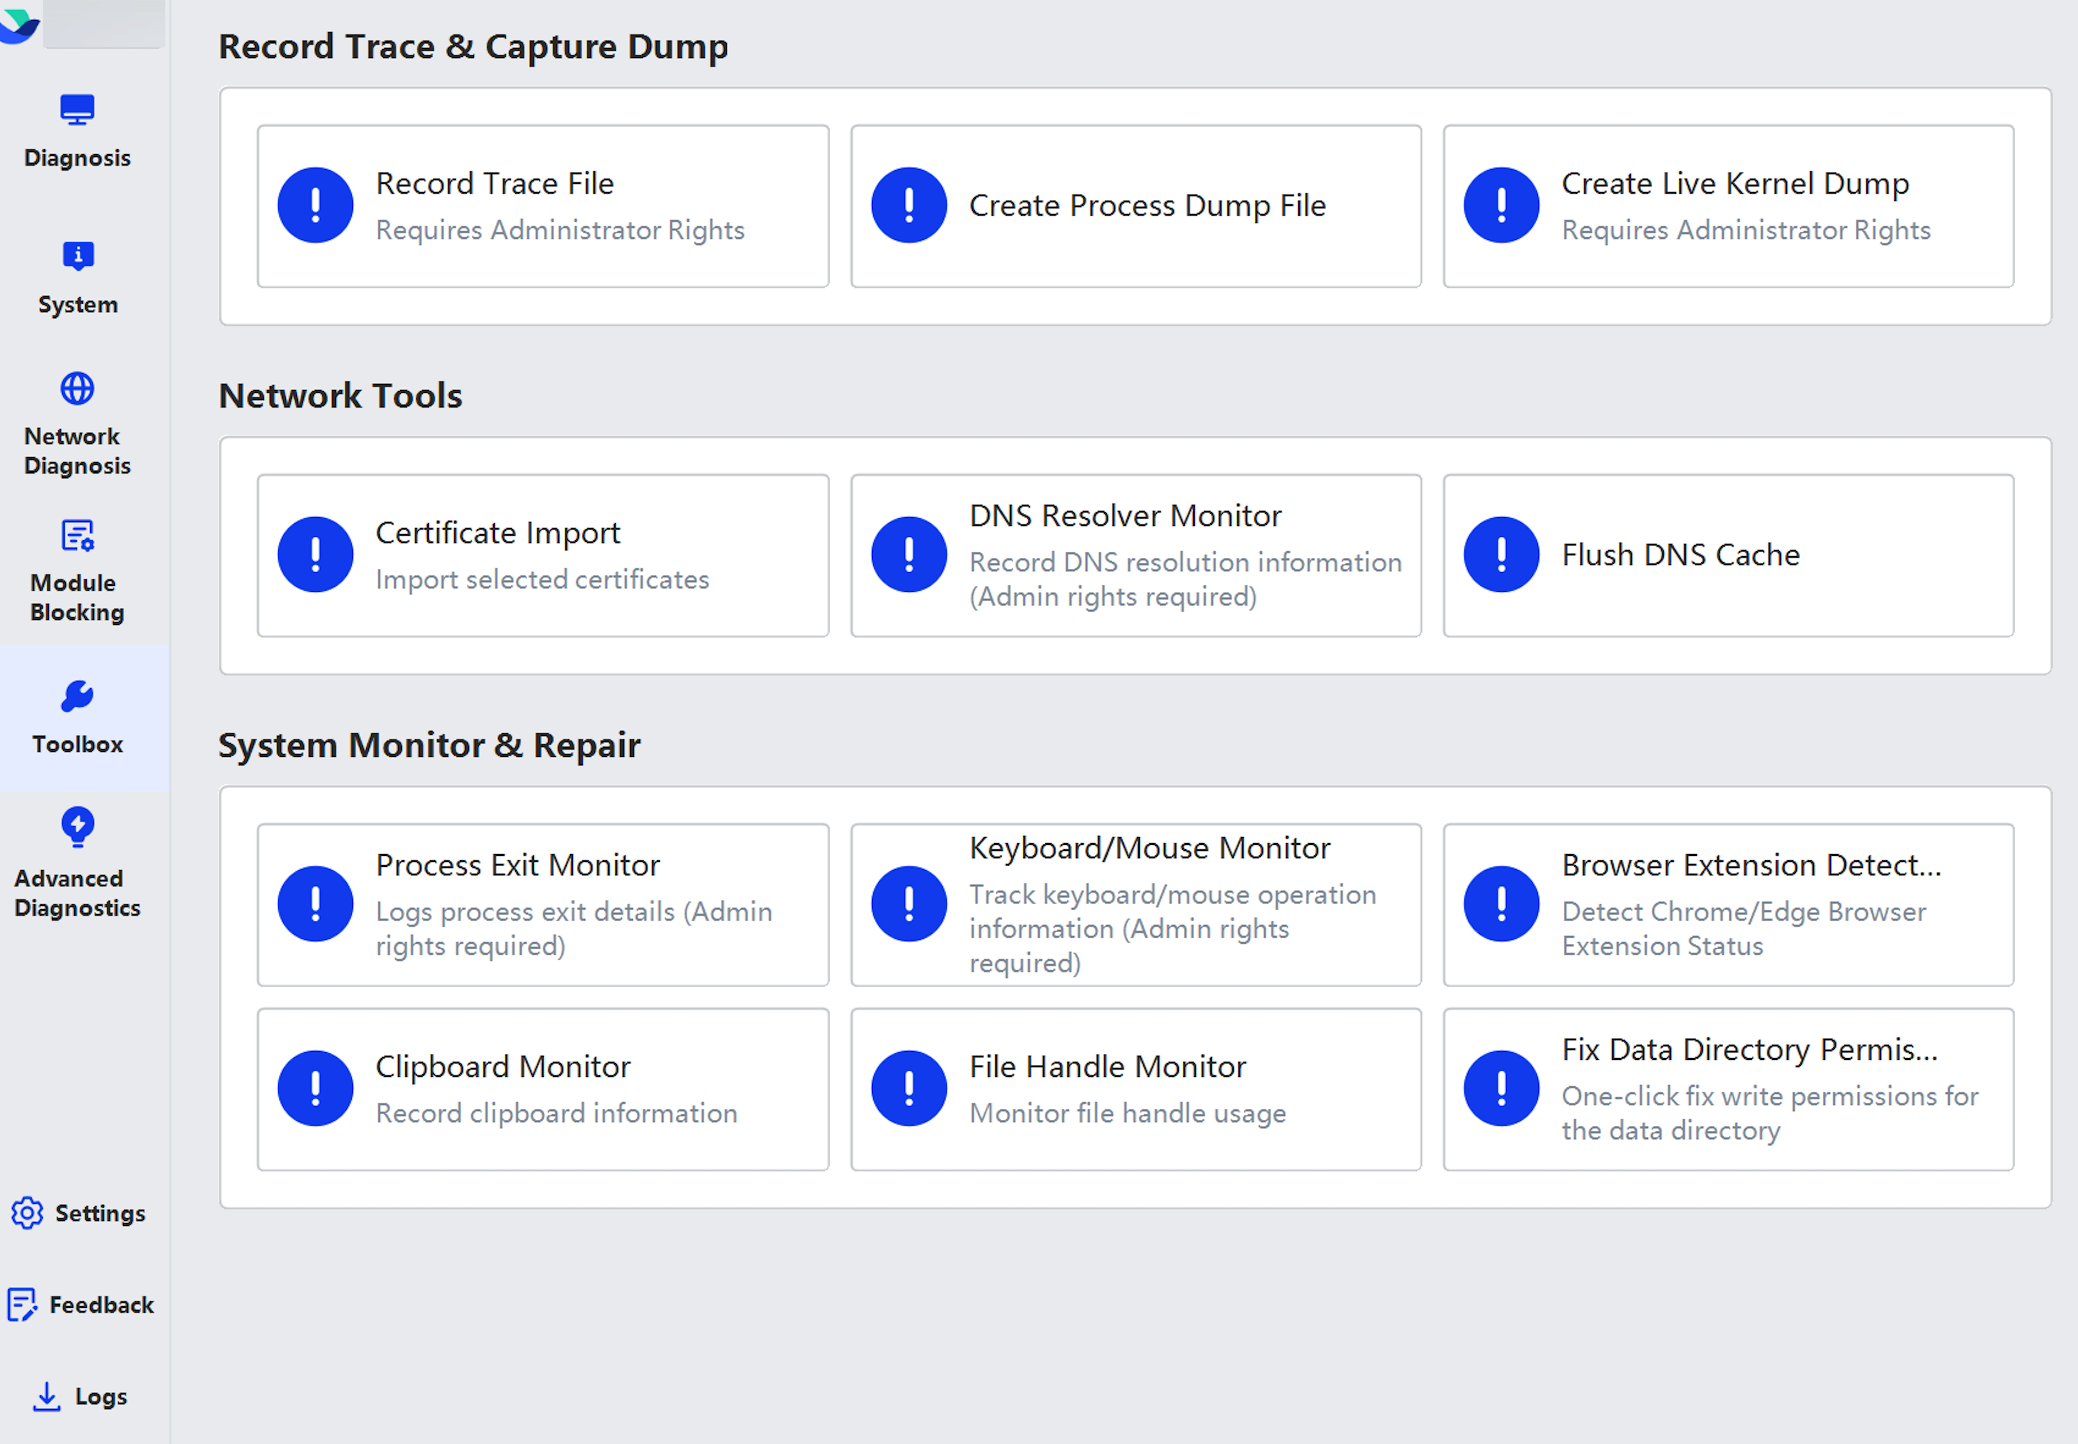Open the System info sidebar icon
The image size is (2078, 1444).
tap(78, 256)
